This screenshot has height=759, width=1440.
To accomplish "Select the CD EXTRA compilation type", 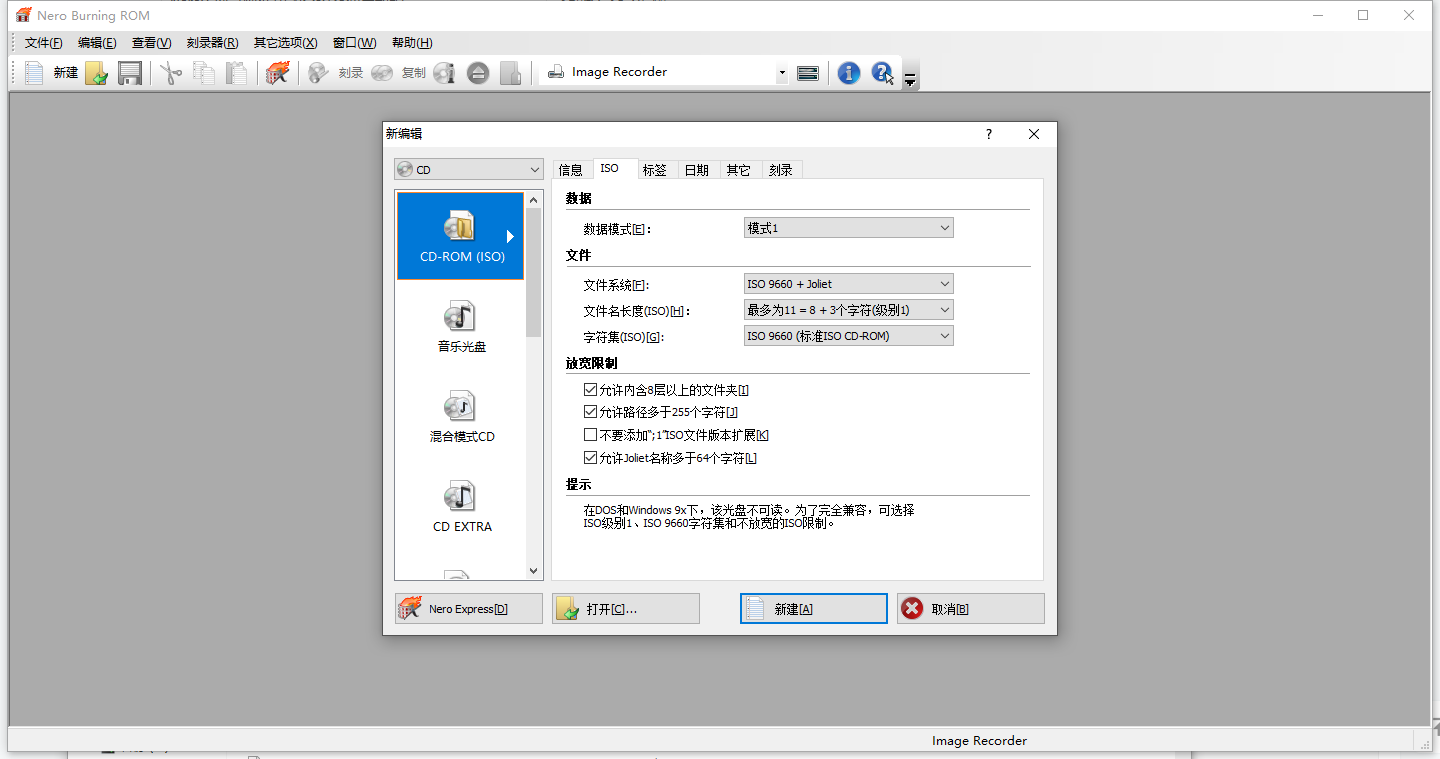I will (x=460, y=507).
